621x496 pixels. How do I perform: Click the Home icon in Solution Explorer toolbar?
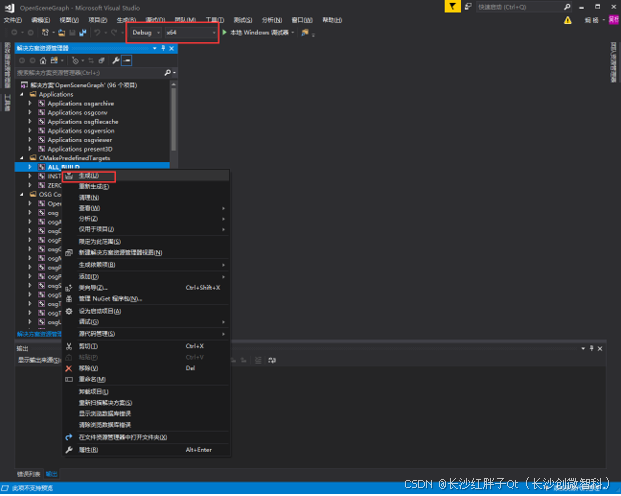point(43,61)
